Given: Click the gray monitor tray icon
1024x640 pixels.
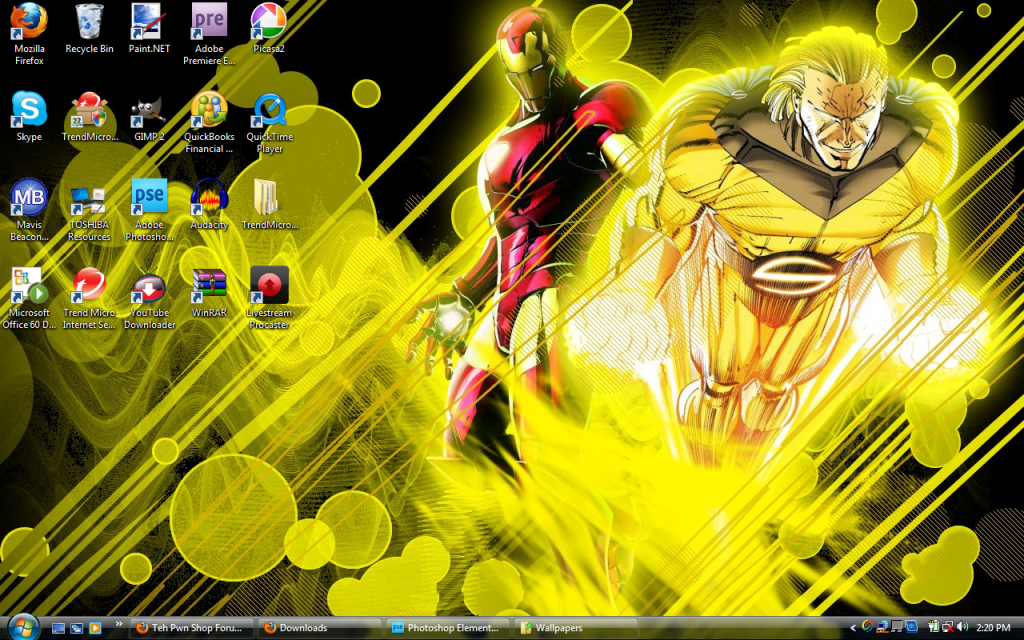Looking at the screenshot, I should (897, 627).
